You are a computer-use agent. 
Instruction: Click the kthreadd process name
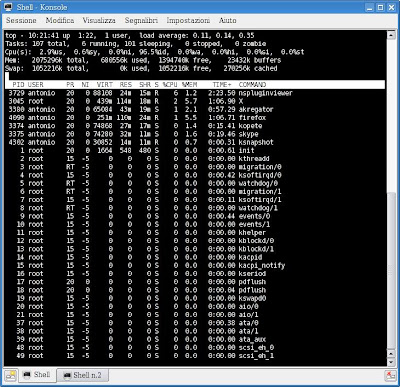pos(254,159)
